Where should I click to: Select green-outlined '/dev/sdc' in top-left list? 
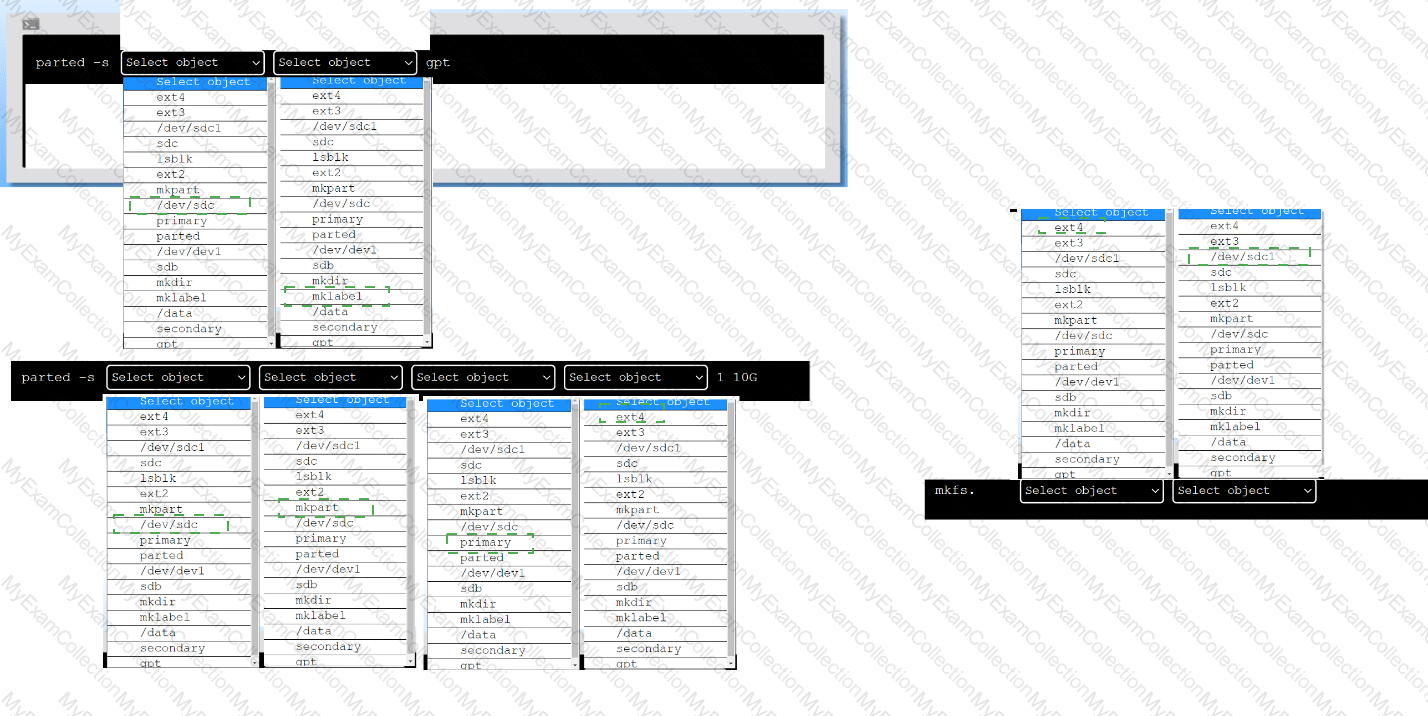point(186,205)
